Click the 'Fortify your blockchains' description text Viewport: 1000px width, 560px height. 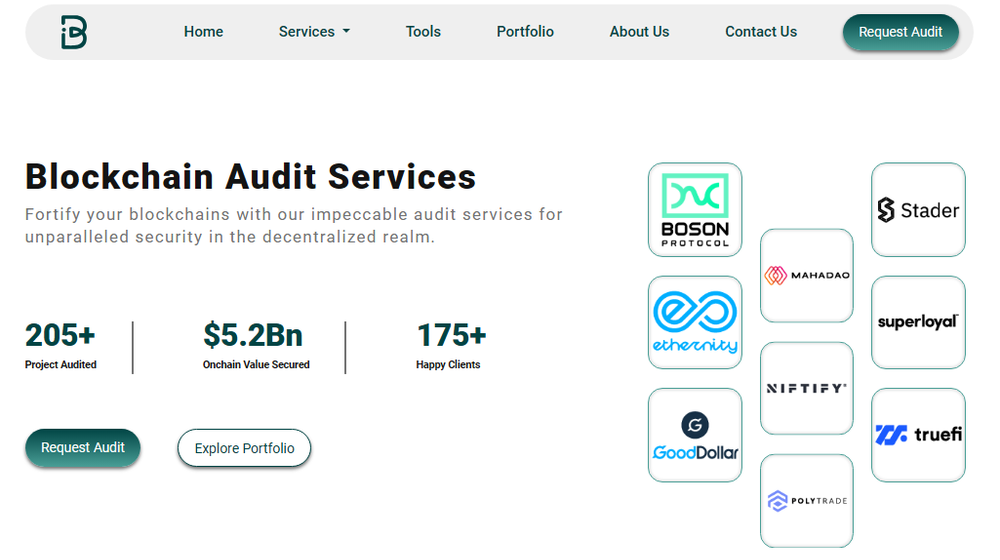294,225
